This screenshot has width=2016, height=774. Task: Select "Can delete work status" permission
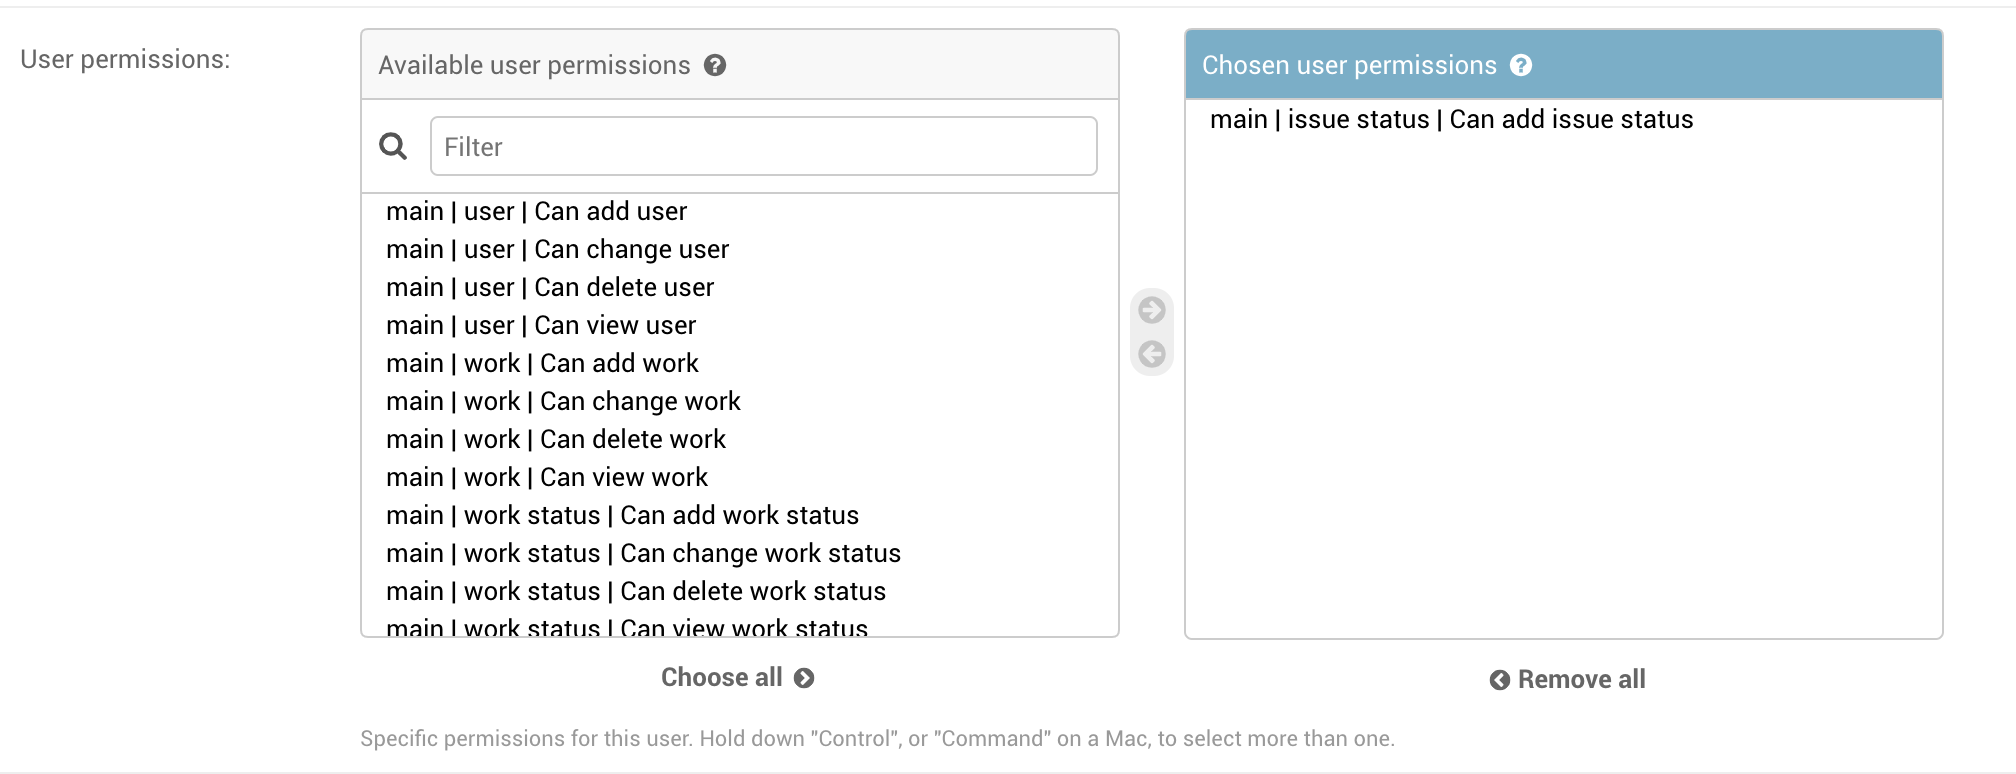click(x=636, y=592)
